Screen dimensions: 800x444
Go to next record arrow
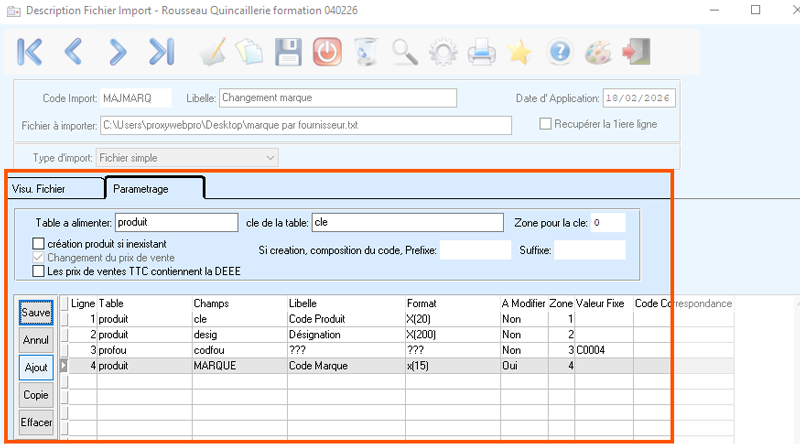117,52
